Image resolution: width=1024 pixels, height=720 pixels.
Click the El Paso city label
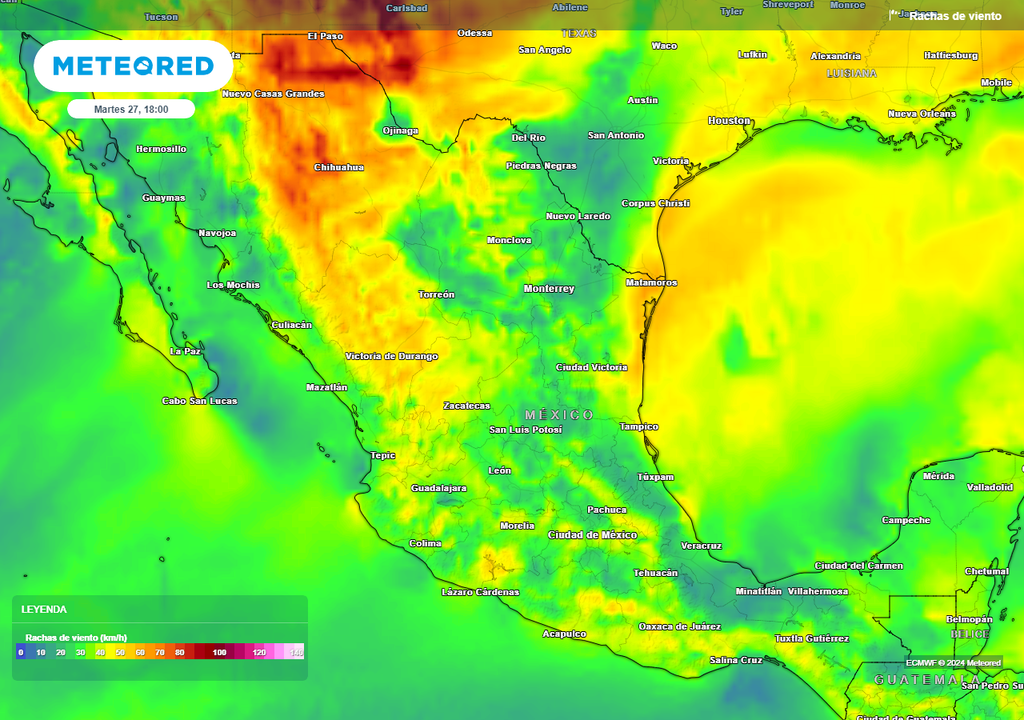[327, 35]
